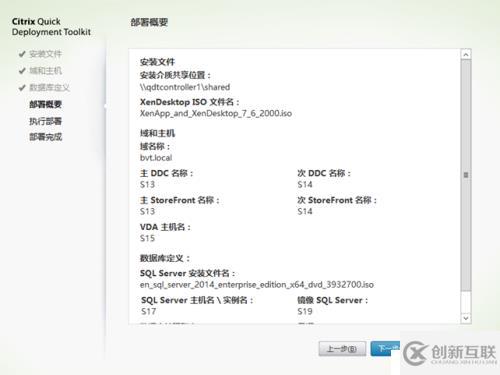
Task: Click the Citrix Quick Deployment Toolkit title
Action: (x=51, y=27)
